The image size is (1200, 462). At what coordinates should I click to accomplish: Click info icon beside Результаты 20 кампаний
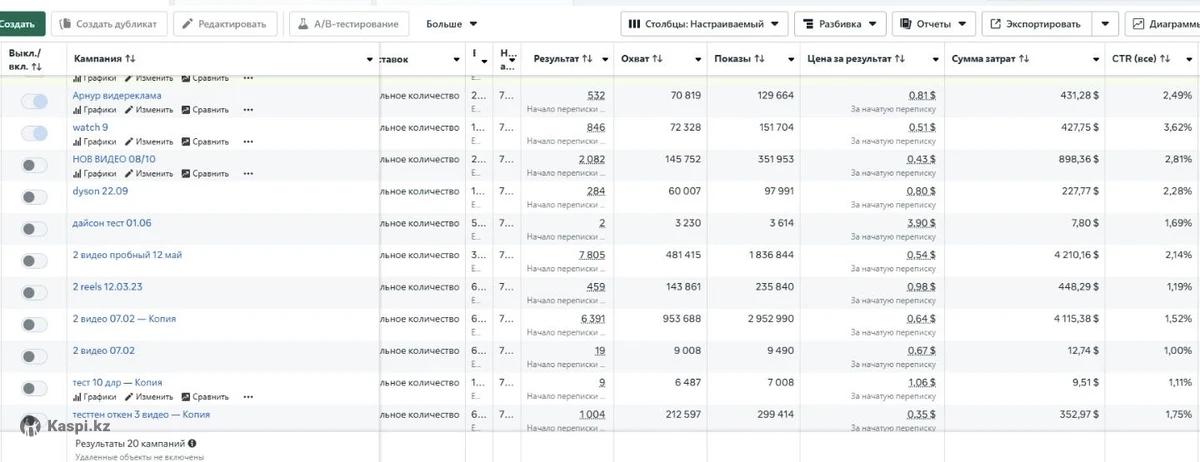pyautogui.click(x=192, y=443)
